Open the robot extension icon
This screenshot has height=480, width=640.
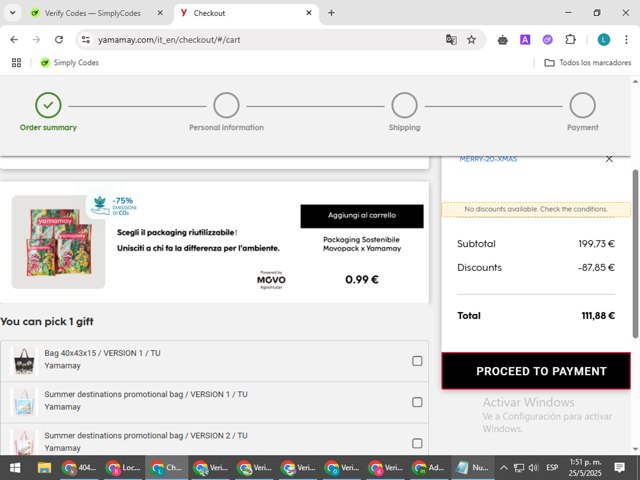tap(502, 40)
